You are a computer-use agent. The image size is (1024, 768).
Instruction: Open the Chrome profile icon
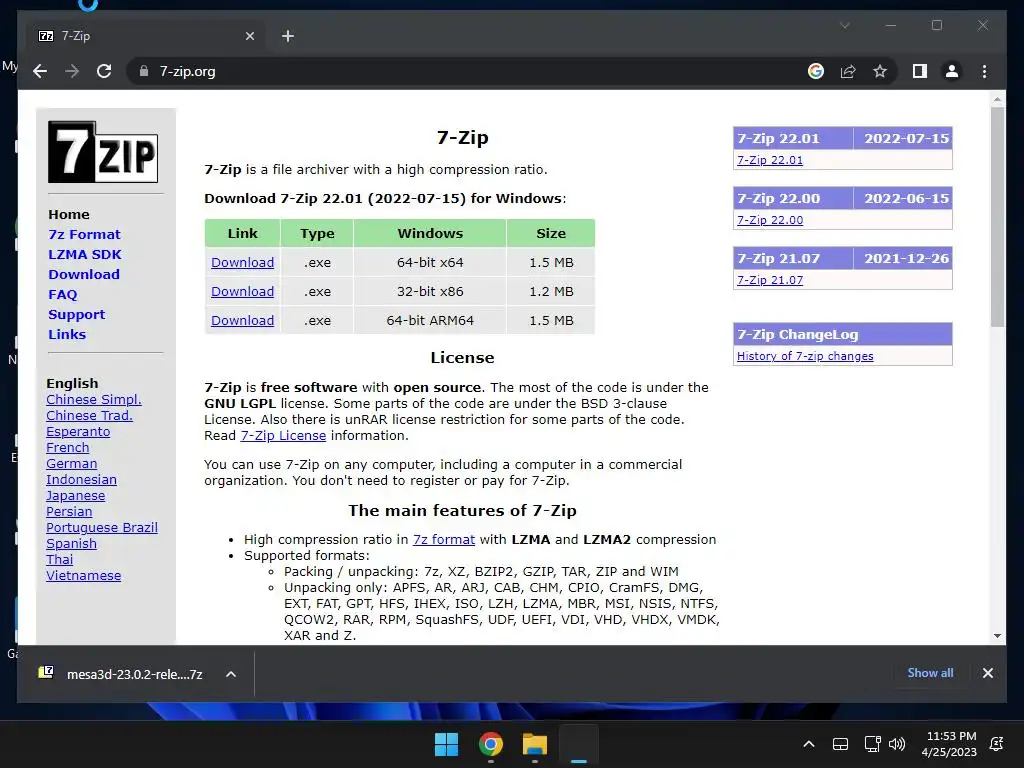(952, 71)
